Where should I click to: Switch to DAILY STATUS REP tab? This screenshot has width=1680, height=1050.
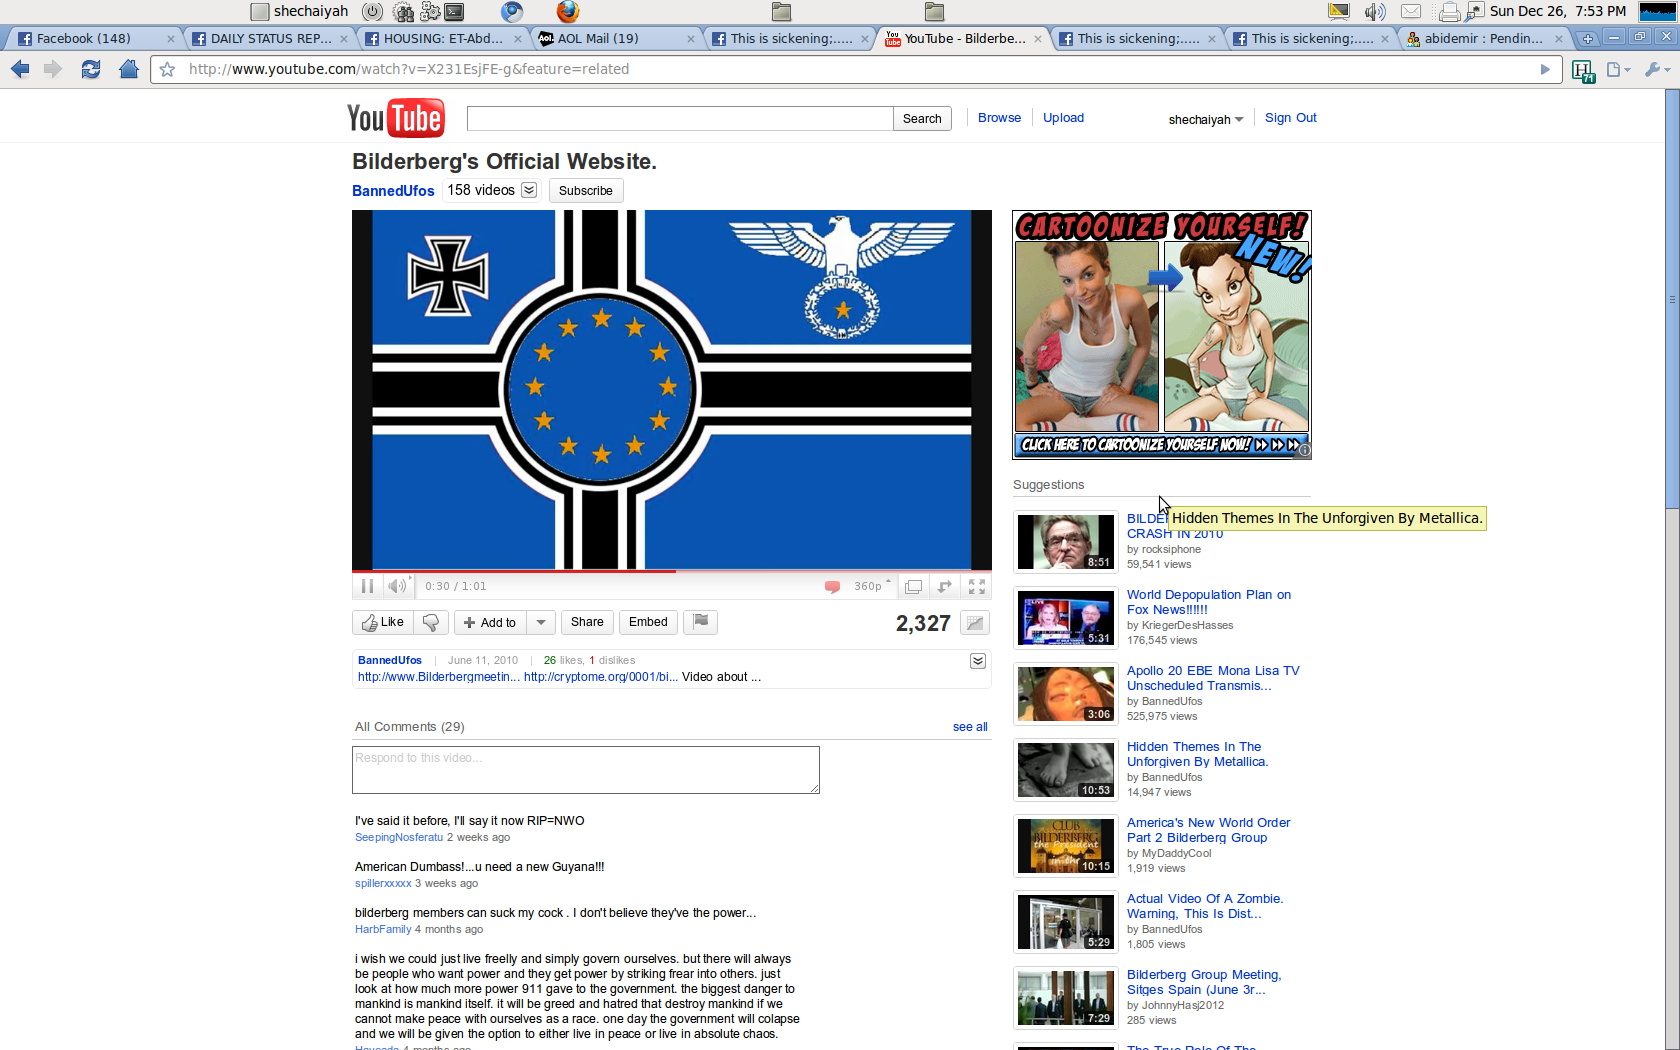270,38
